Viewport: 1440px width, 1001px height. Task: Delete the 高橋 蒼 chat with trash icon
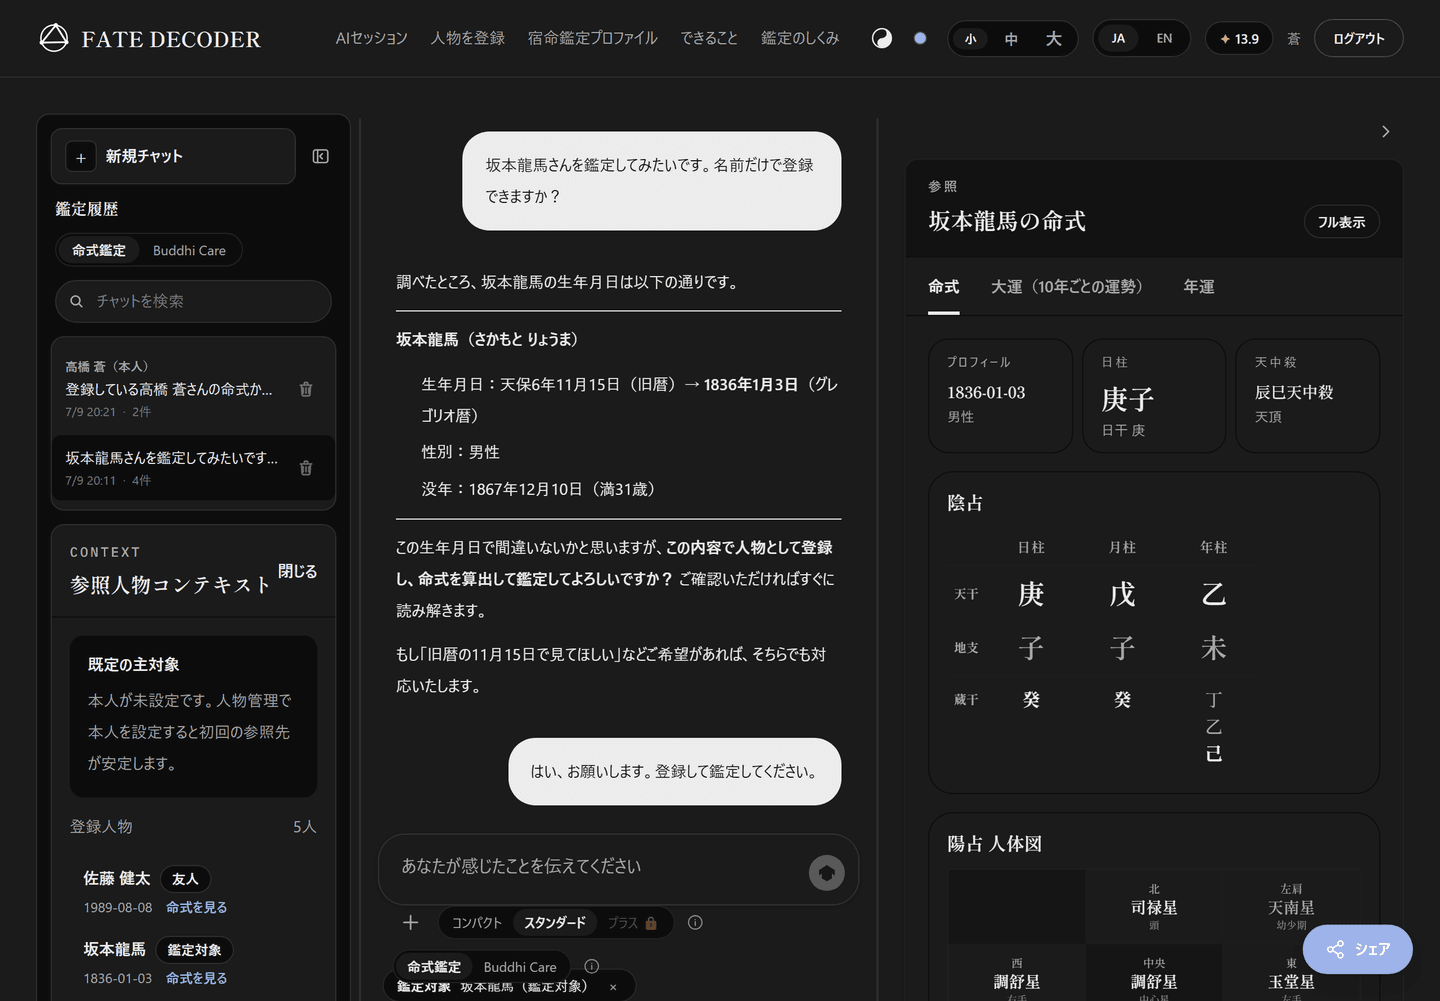306,389
